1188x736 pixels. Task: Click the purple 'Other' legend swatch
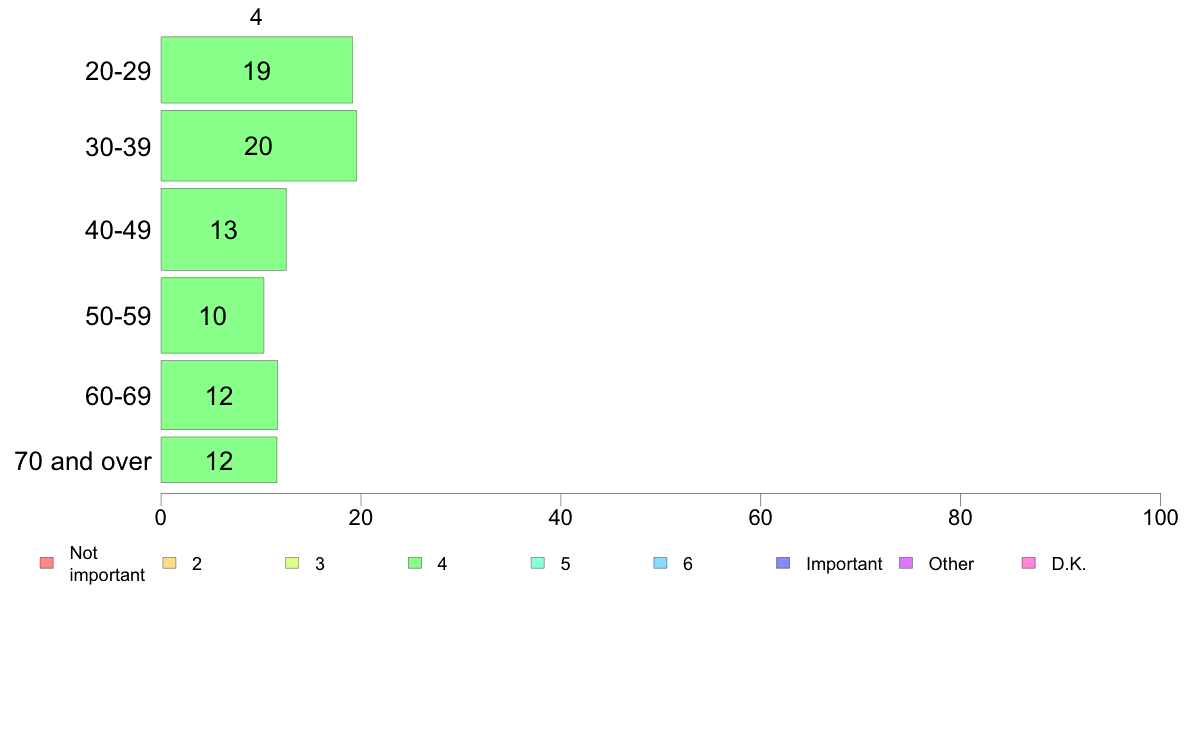point(906,563)
